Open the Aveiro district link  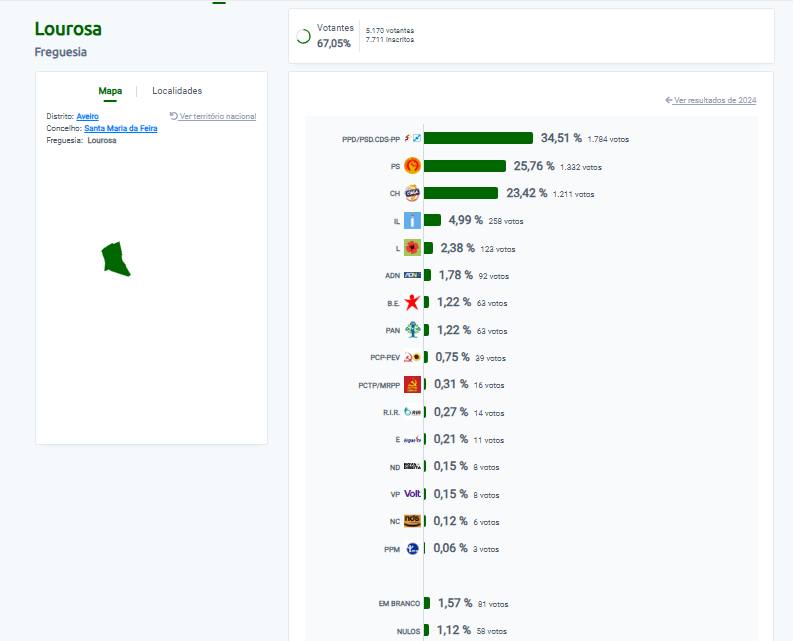point(87,116)
